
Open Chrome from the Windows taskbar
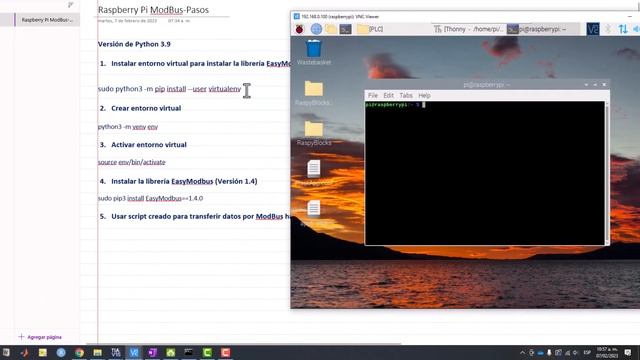pyautogui.click(x=79, y=353)
